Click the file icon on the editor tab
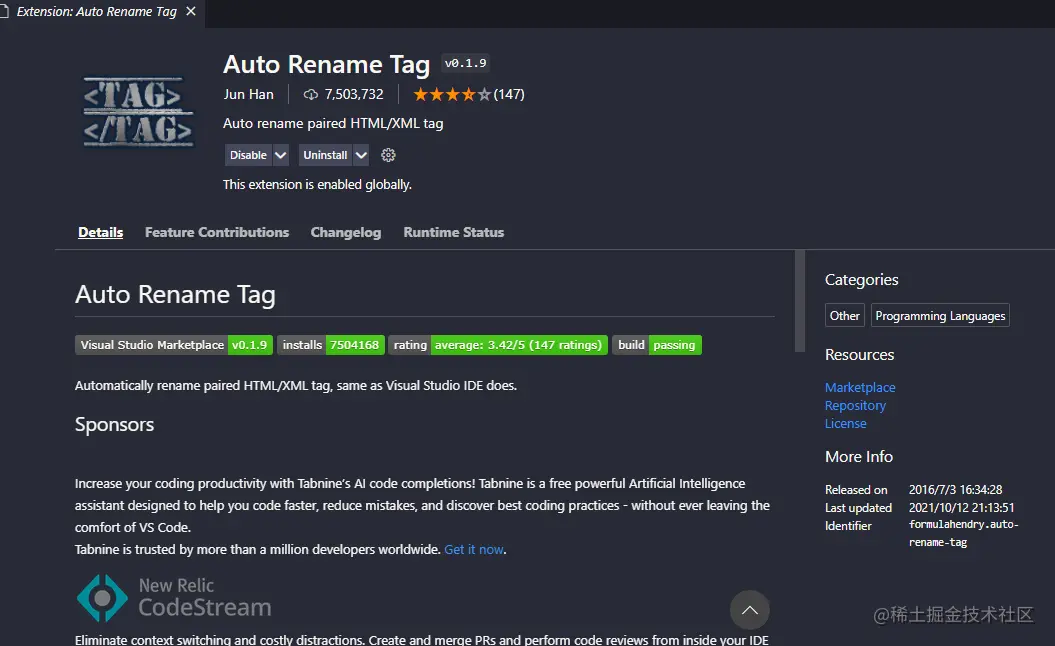This screenshot has width=1055, height=646. (x=3, y=11)
